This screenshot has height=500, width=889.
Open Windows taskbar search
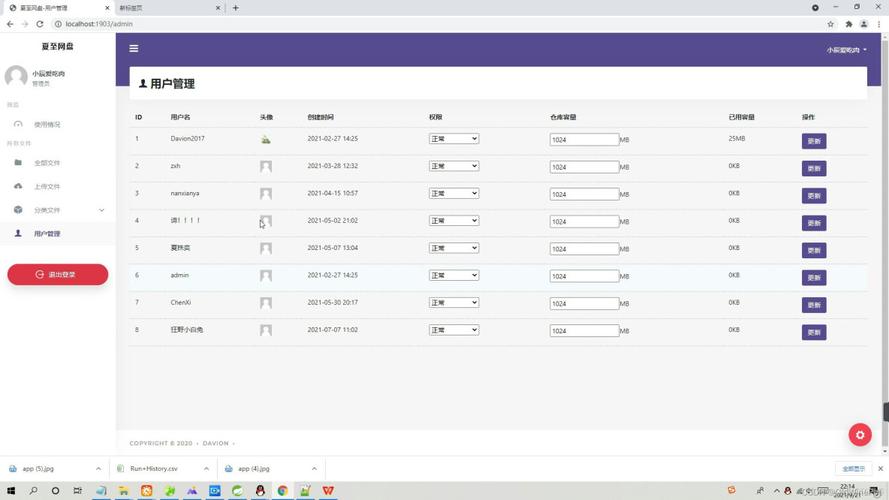[x=33, y=490]
